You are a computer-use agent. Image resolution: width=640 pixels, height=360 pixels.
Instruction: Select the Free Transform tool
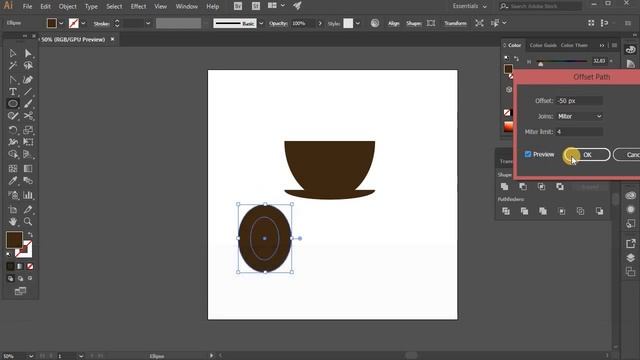click(28, 142)
